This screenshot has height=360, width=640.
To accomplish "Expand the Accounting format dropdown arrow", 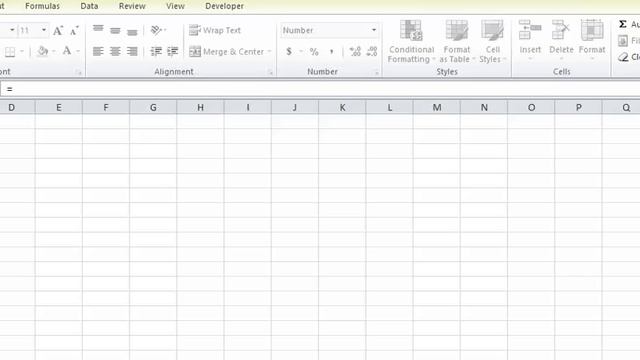I will (x=301, y=51).
